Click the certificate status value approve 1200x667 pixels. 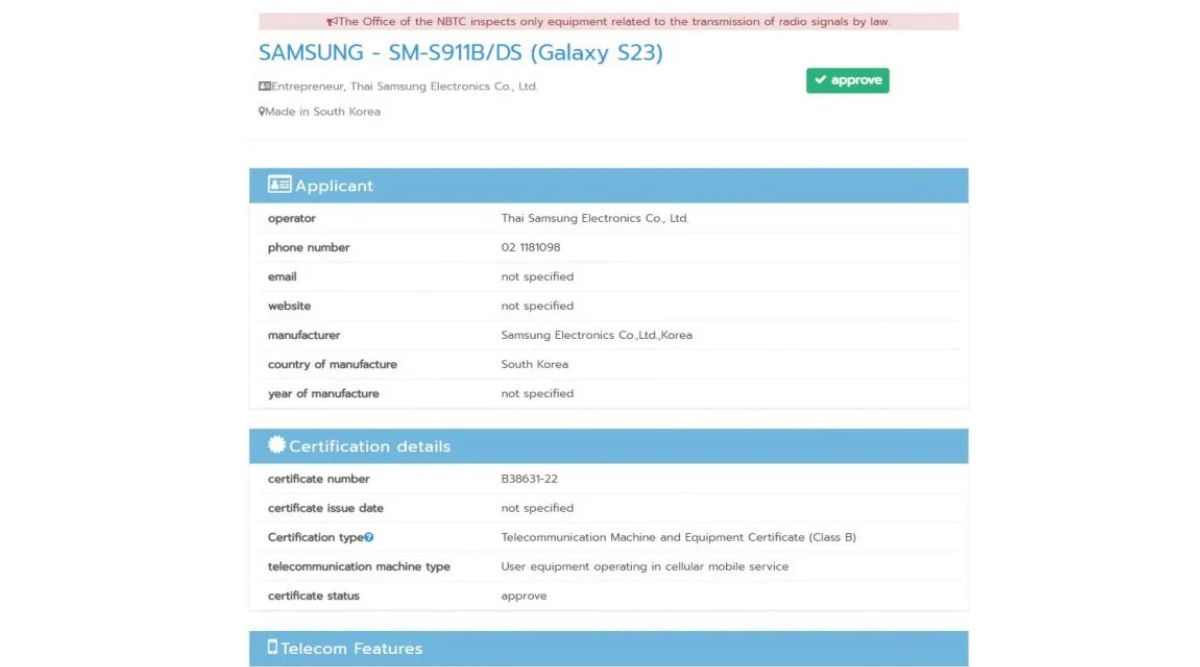(x=522, y=595)
